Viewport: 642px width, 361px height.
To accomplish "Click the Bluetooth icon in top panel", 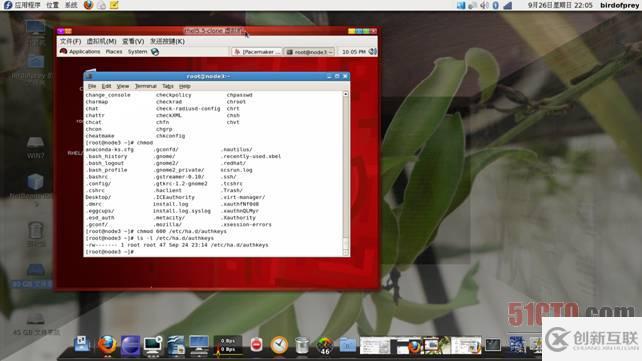I will [x=495, y=5].
